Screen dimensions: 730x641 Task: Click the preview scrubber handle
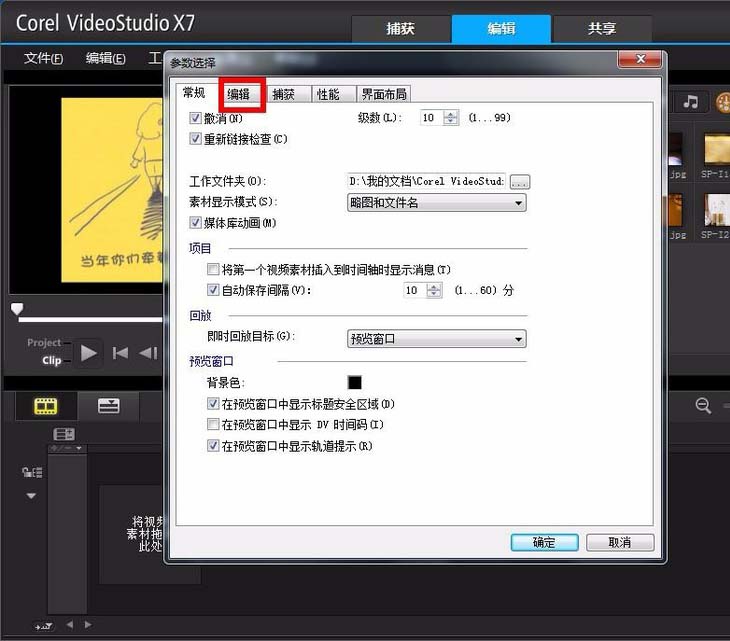point(17,309)
